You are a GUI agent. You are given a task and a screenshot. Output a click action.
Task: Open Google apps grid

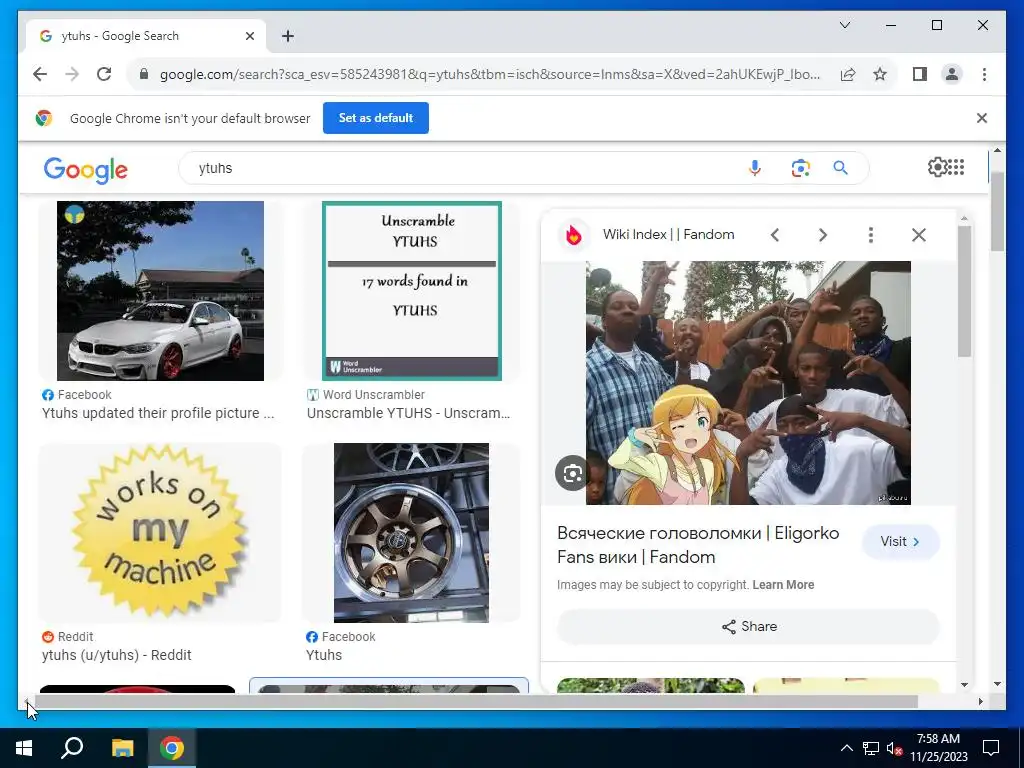click(x=956, y=167)
